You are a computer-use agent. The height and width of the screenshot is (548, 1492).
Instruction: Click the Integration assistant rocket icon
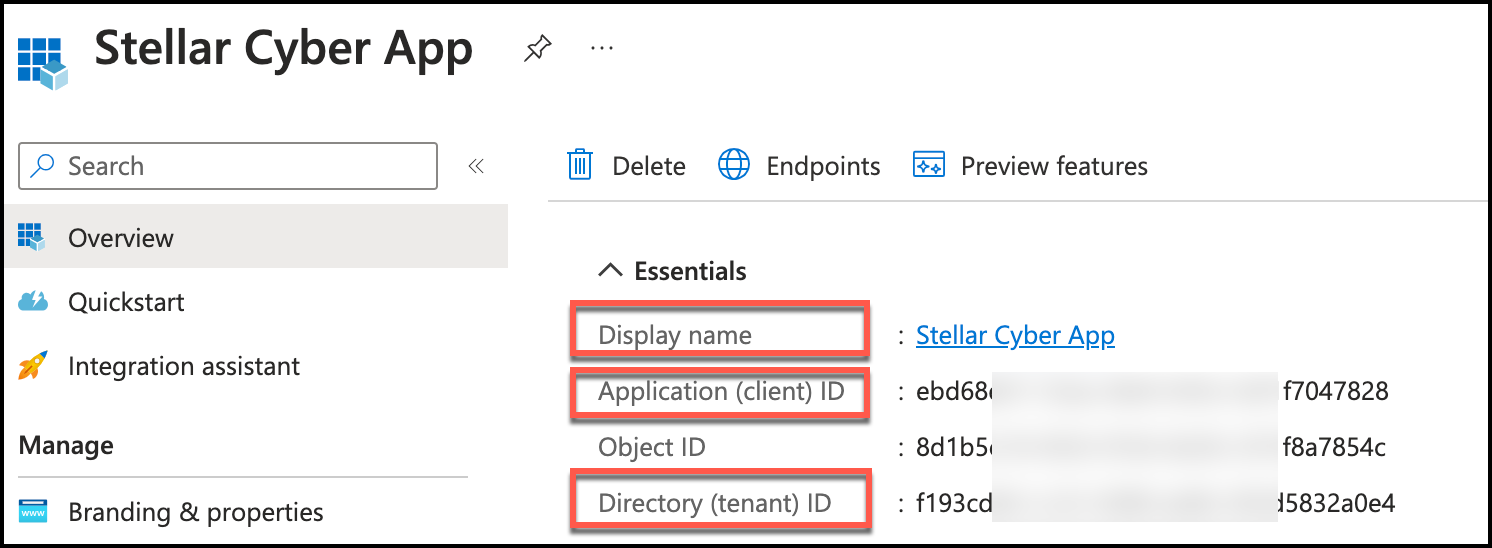click(x=33, y=367)
